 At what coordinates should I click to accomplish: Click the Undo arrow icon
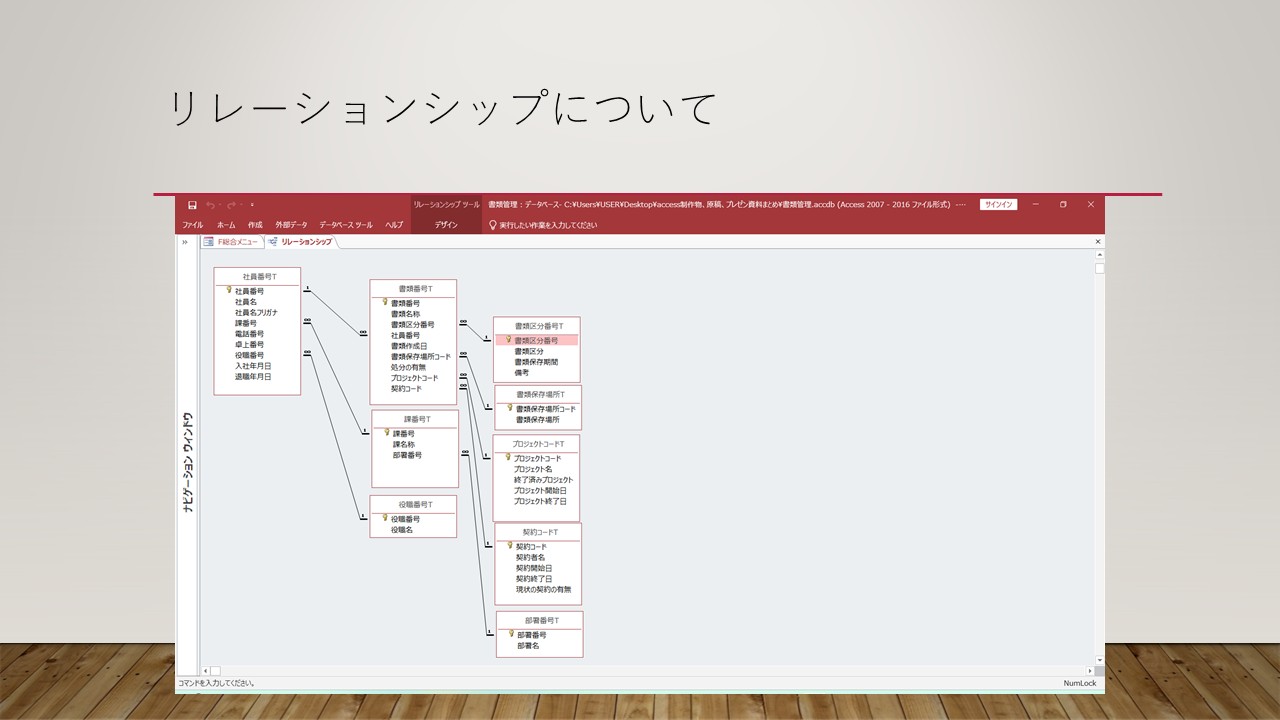click(210, 205)
